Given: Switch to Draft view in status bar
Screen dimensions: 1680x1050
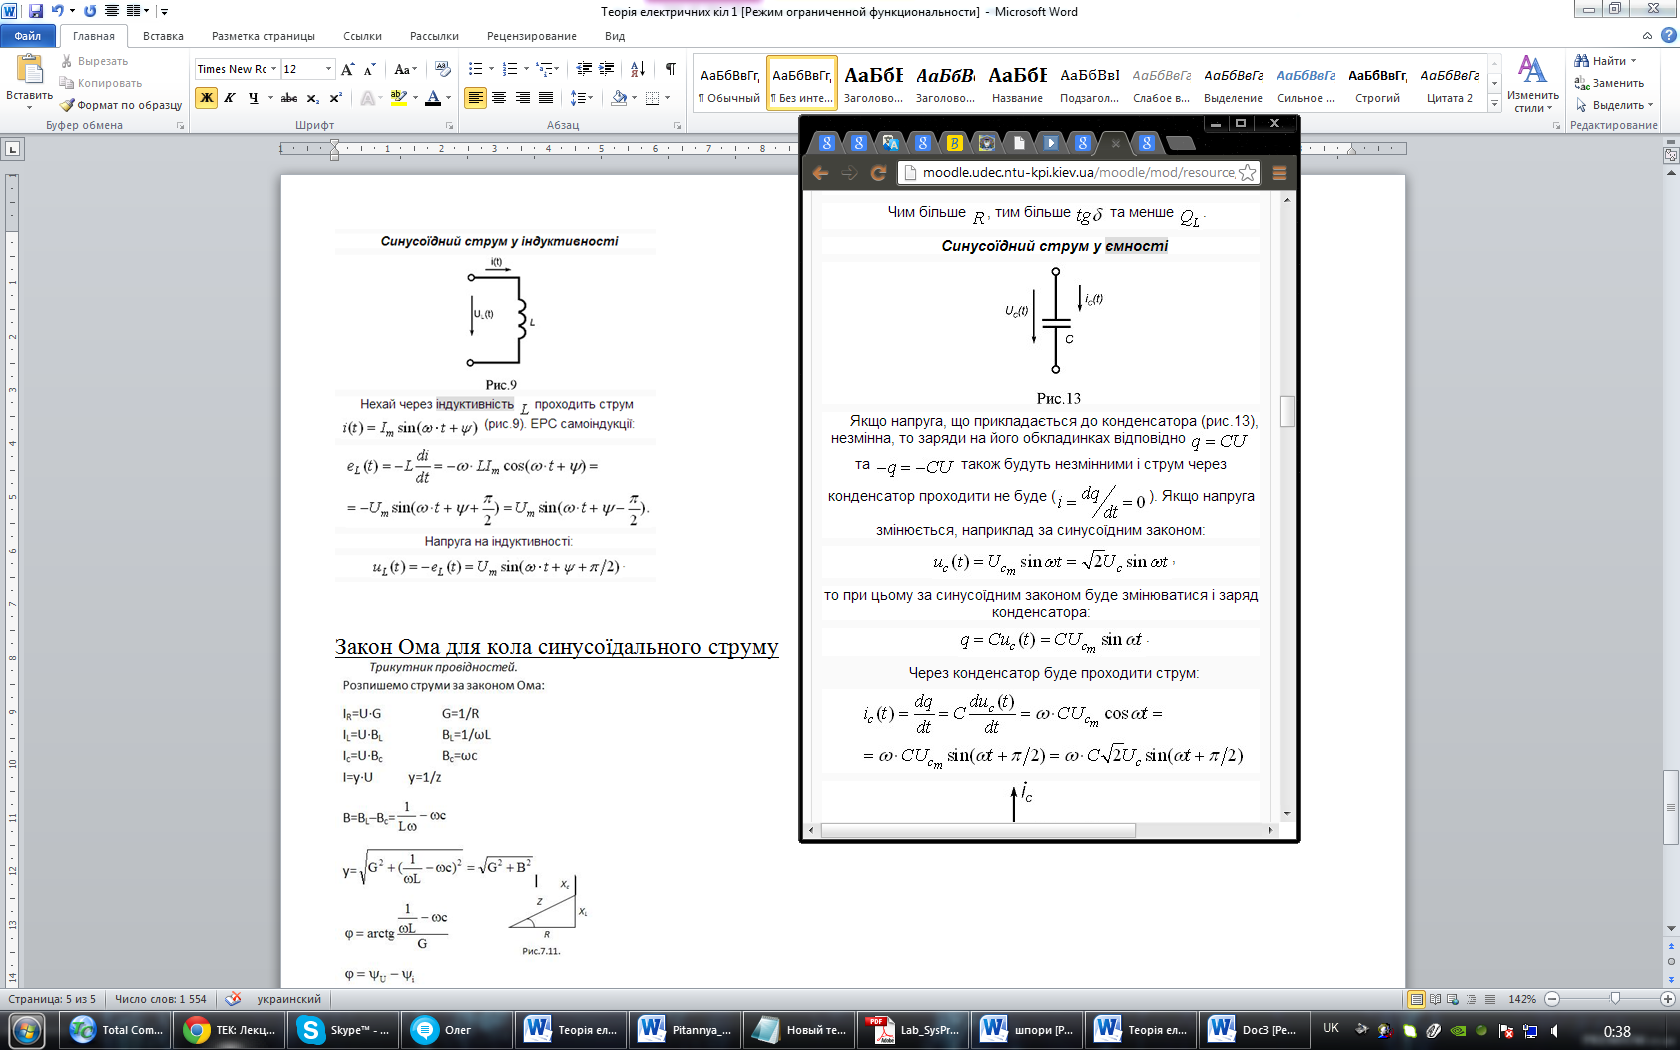Looking at the screenshot, I should click(x=1490, y=999).
